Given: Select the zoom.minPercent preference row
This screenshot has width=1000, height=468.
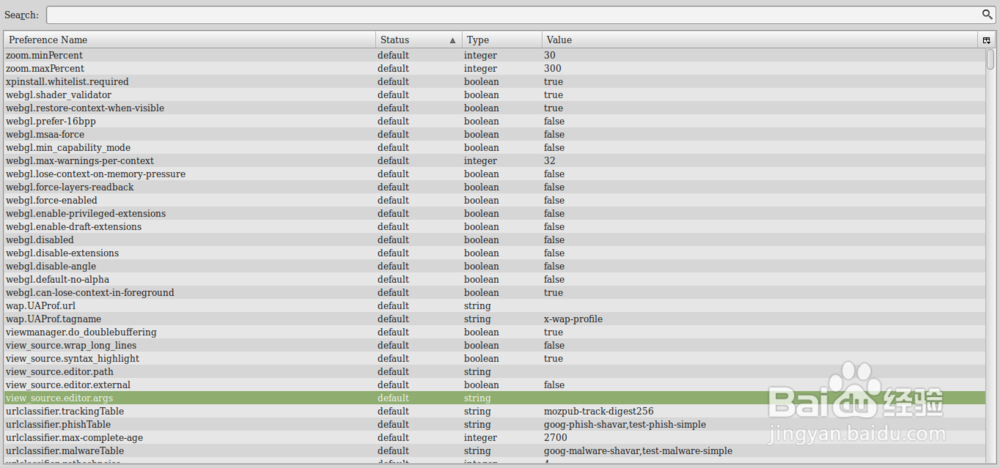Looking at the screenshot, I should pos(494,55).
